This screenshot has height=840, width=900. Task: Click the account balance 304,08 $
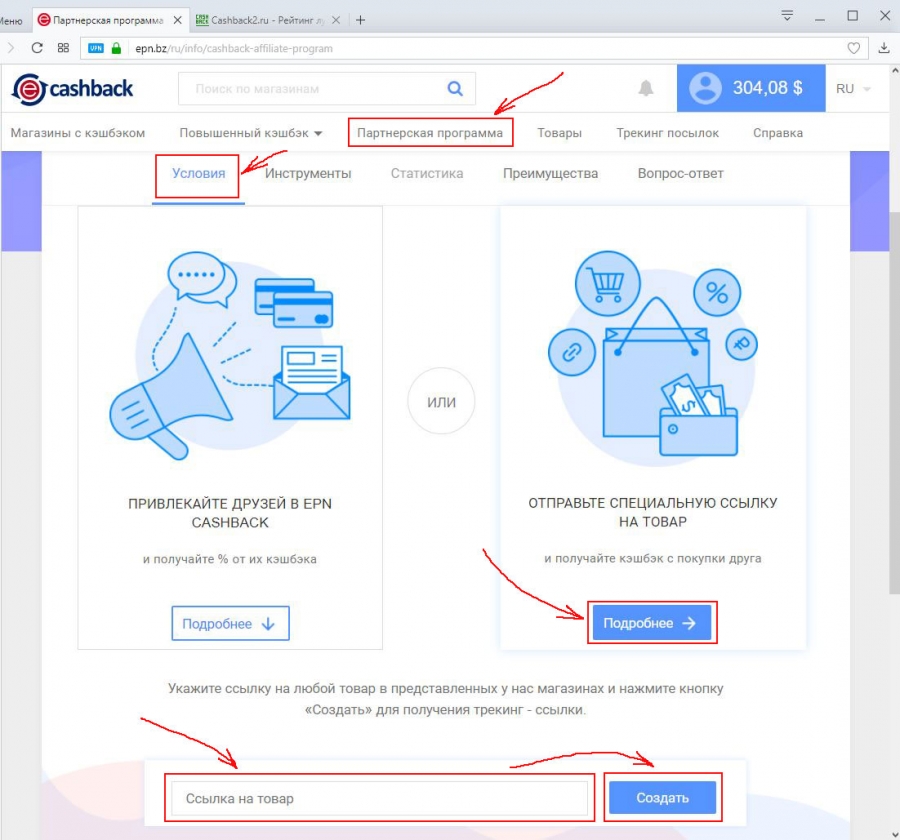(x=767, y=88)
